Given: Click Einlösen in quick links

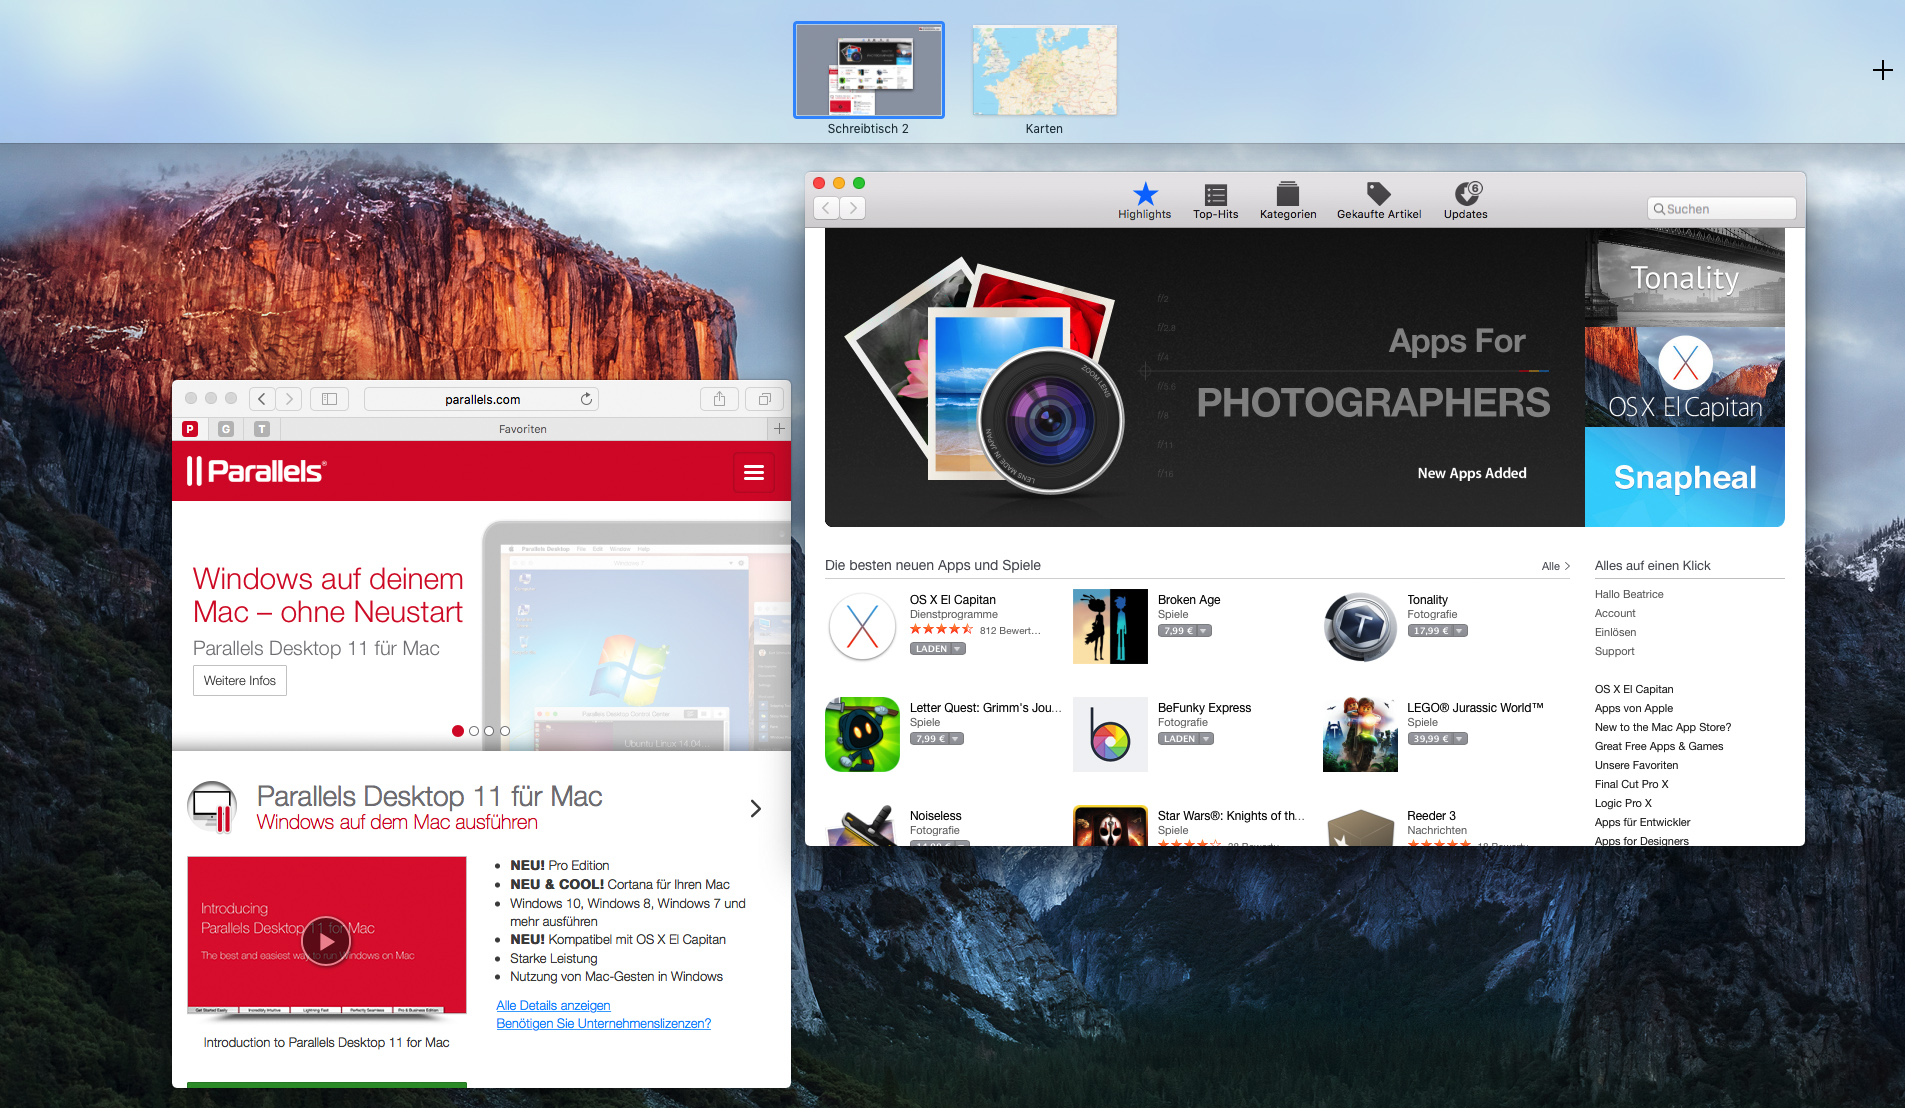Looking at the screenshot, I should tap(1615, 632).
